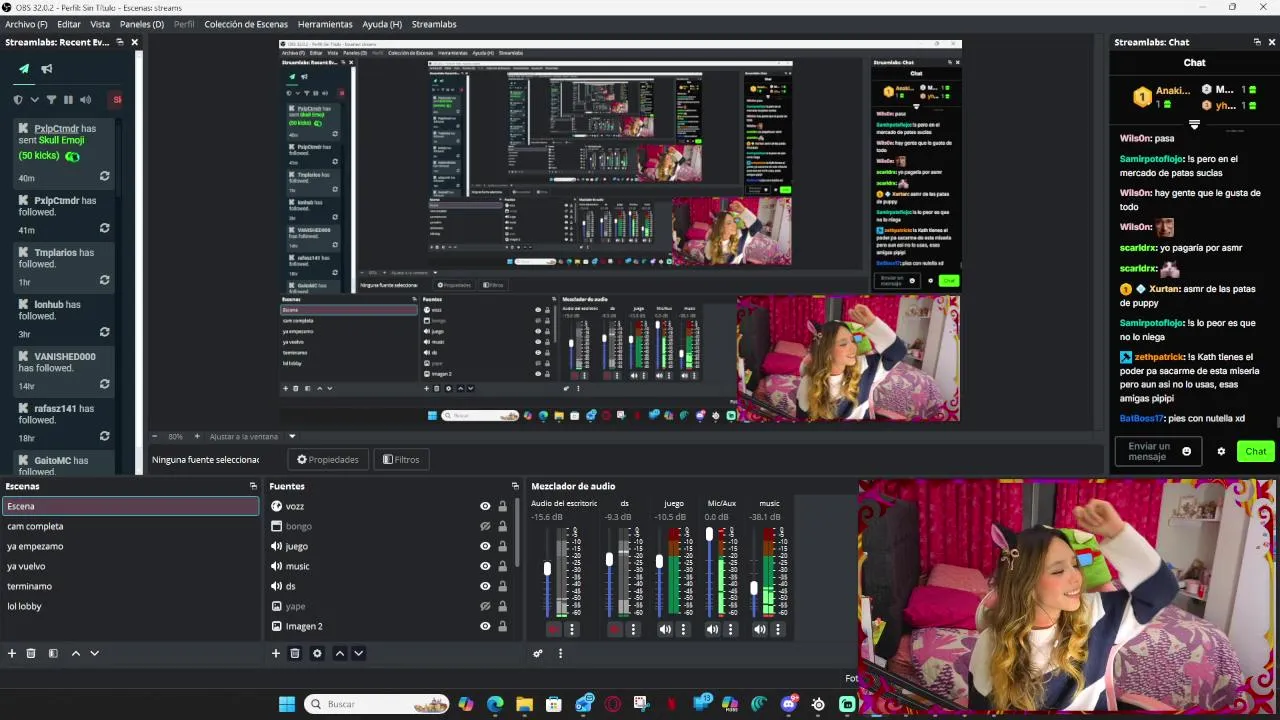
Task: Adjust the music volume fader
Action: coord(753,589)
